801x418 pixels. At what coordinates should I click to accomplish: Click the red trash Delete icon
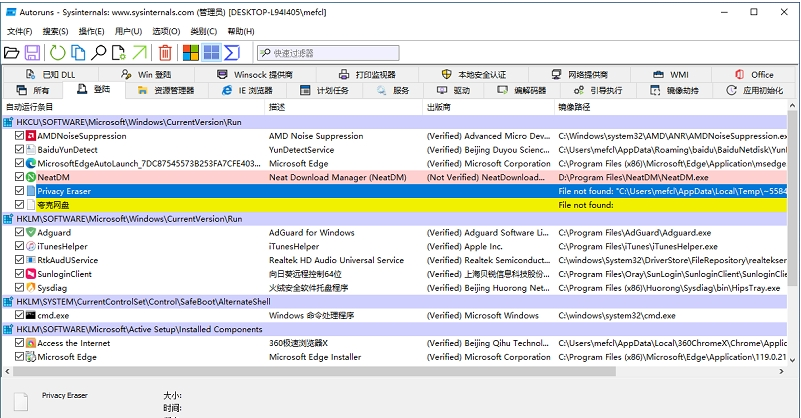[165, 53]
